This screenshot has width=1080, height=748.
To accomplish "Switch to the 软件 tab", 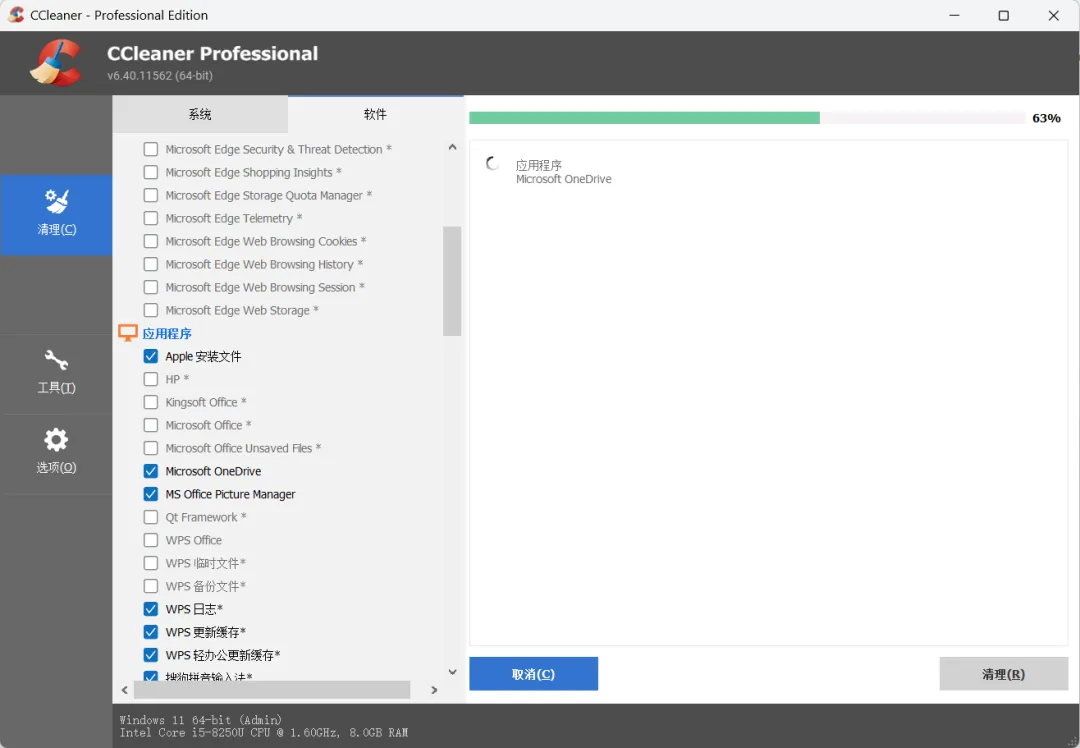I will coord(375,114).
